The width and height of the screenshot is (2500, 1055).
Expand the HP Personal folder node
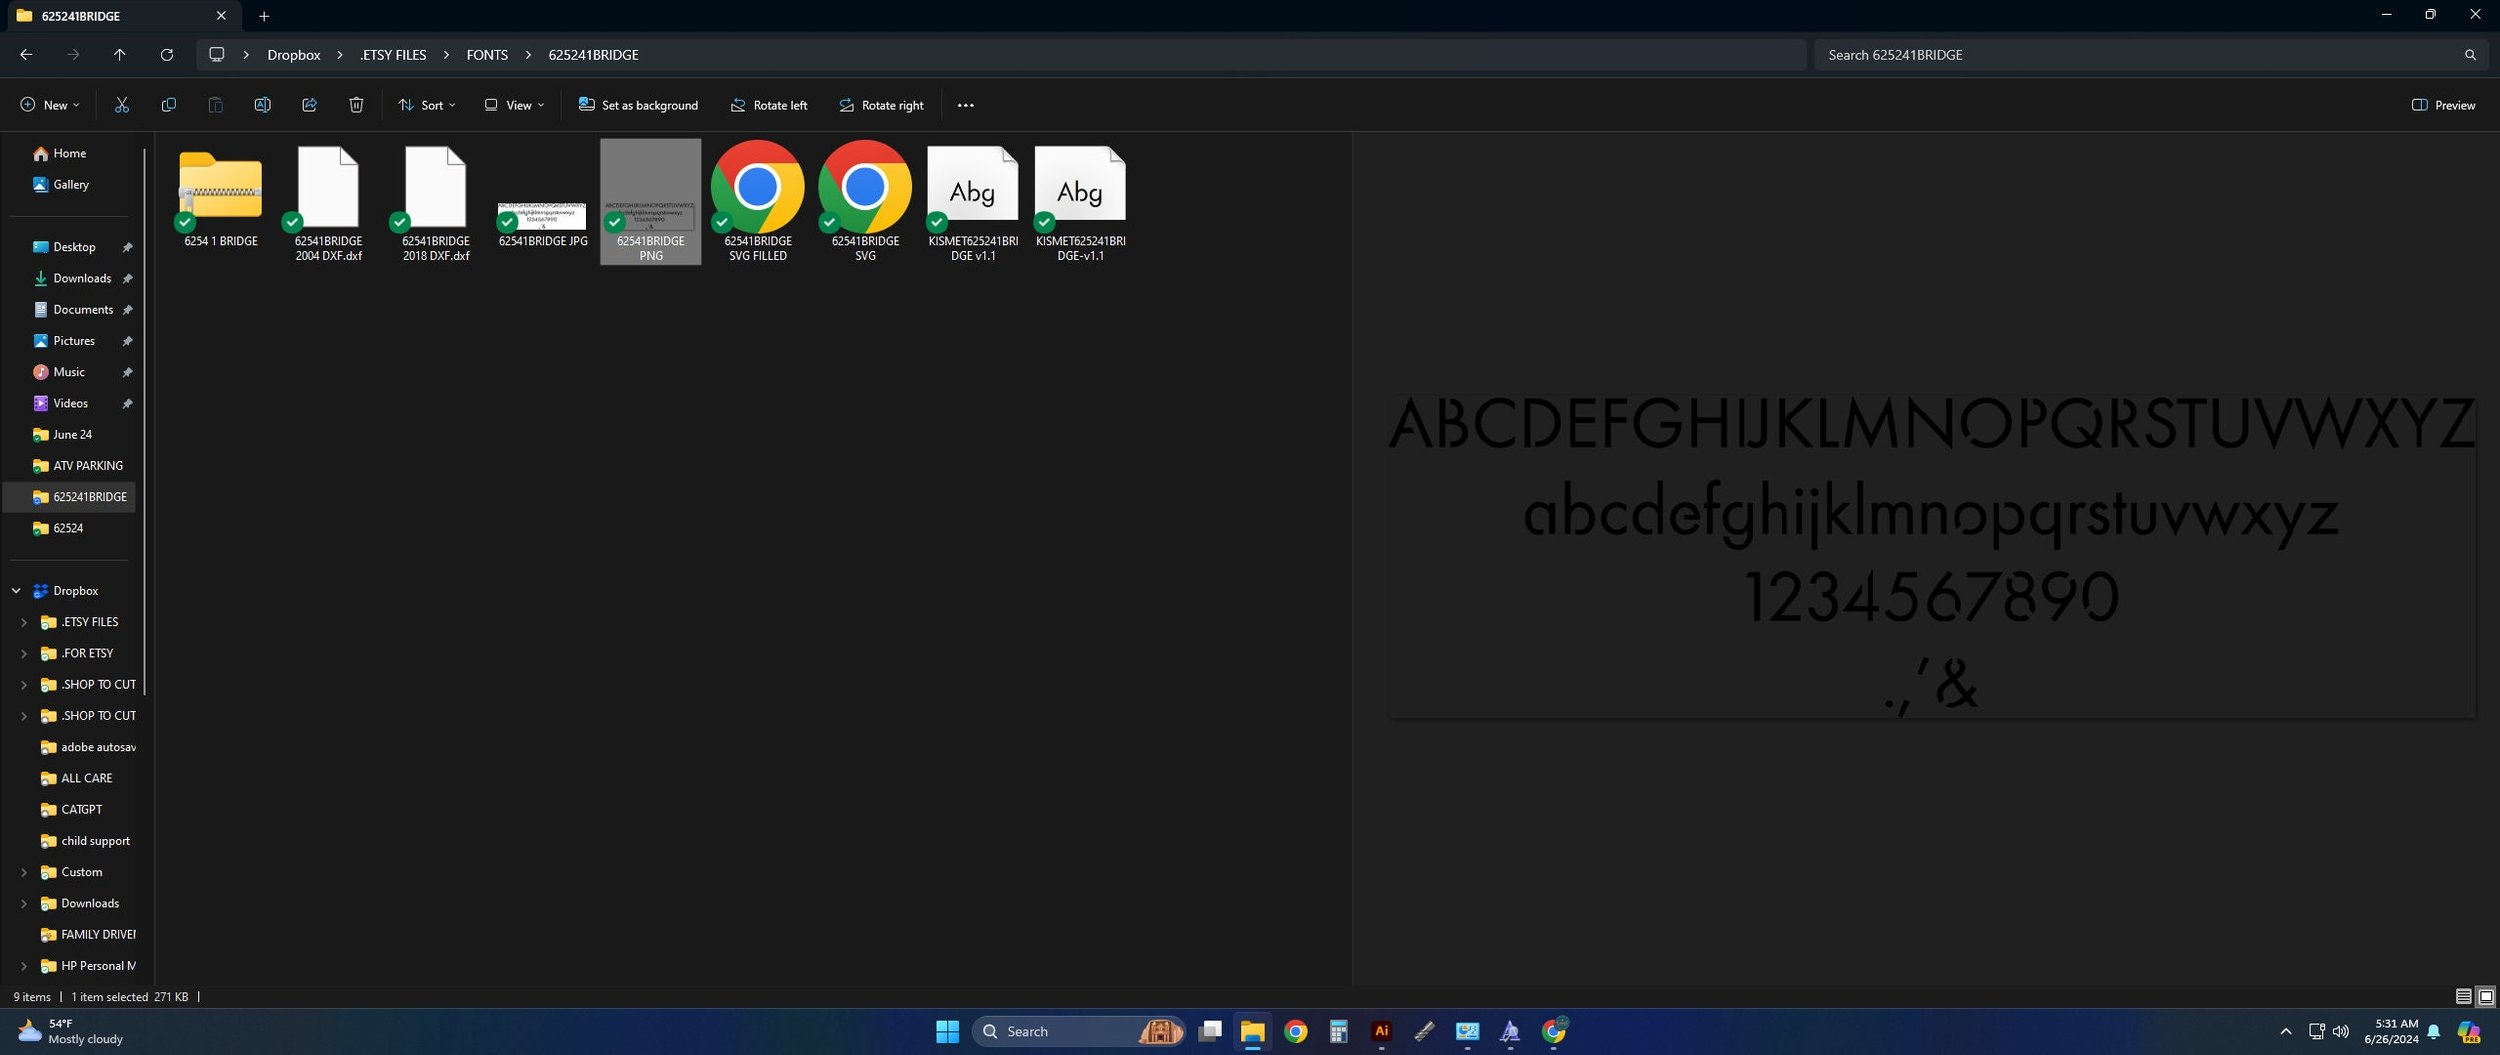coord(24,966)
